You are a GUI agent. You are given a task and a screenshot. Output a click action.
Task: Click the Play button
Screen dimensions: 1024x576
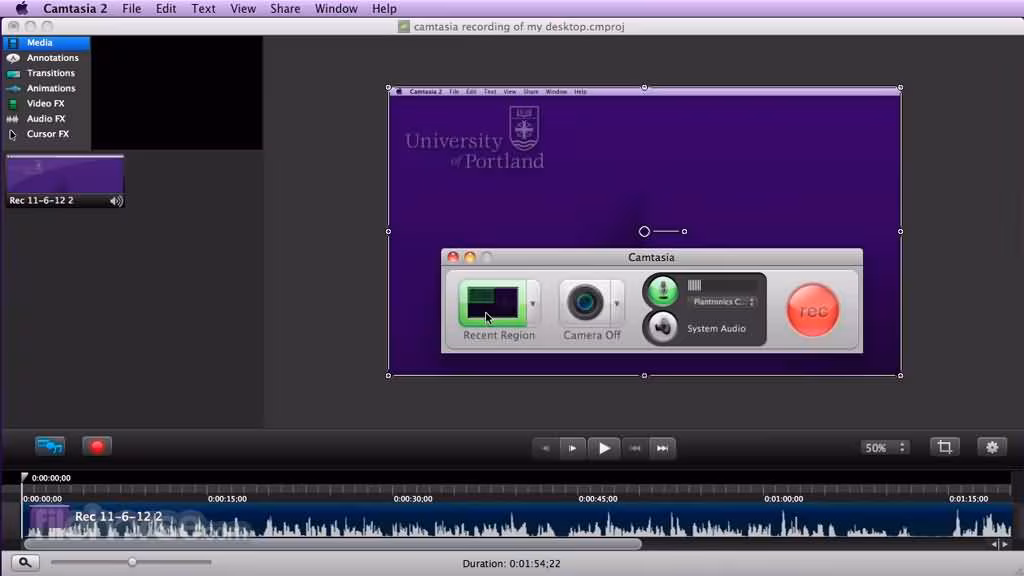click(x=604, y=449)
